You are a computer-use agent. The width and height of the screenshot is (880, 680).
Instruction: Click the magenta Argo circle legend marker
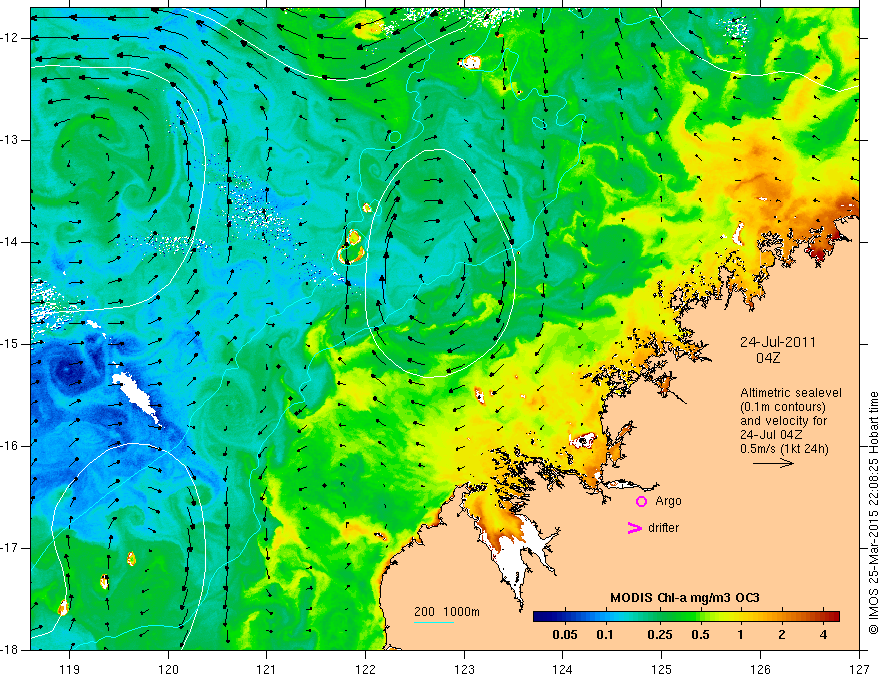click(641, 501)
